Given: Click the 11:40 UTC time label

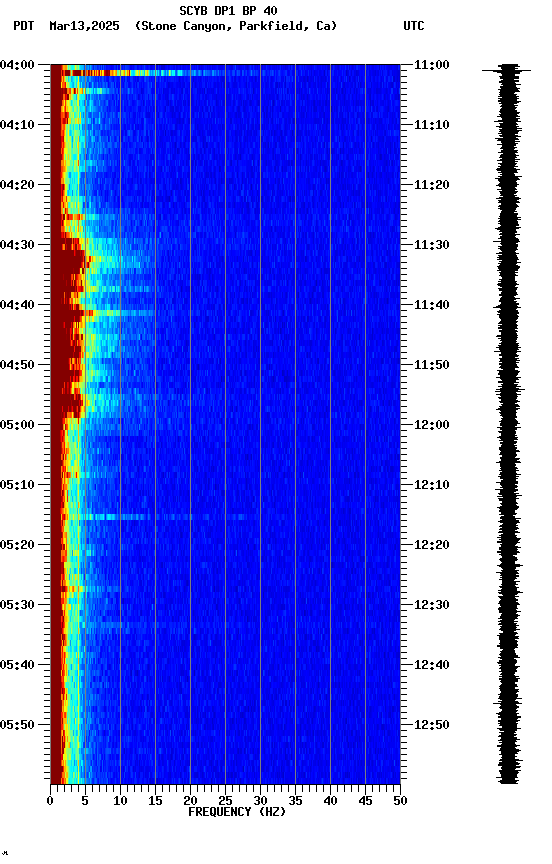Looking at the screenshot, I should point(431,305).
